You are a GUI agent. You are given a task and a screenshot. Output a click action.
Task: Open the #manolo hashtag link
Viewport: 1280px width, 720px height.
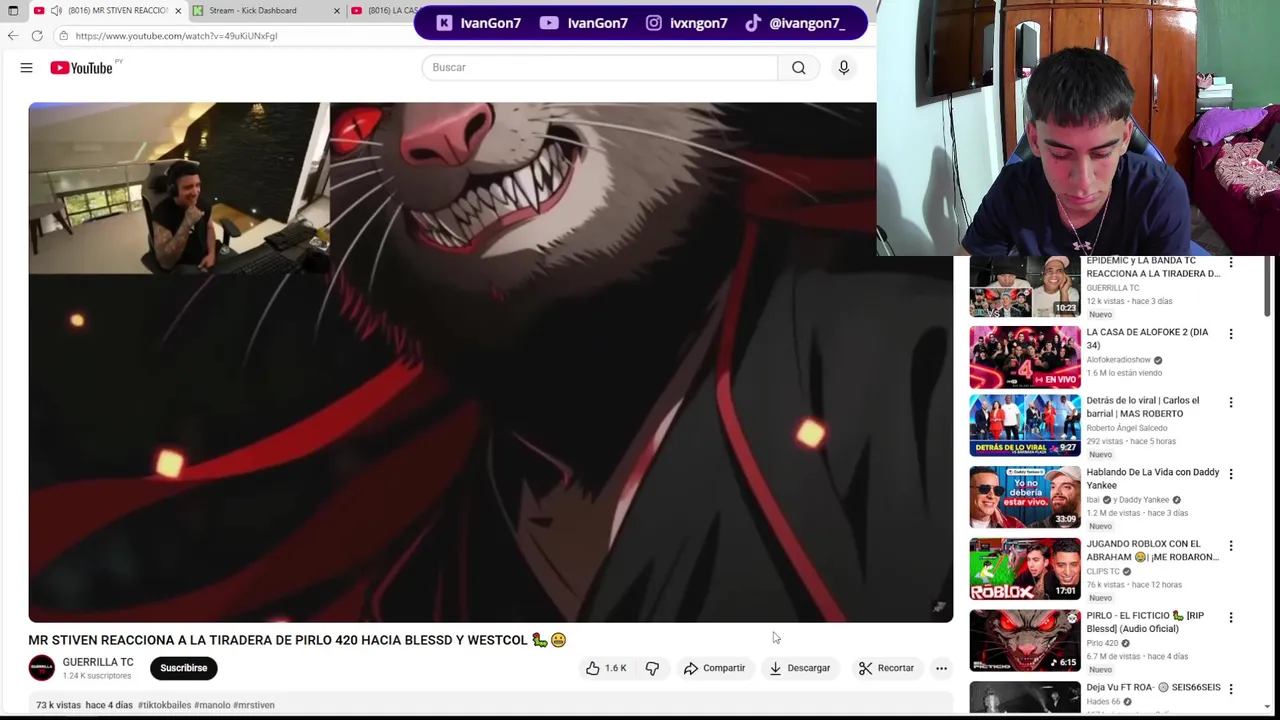point(212,705)
